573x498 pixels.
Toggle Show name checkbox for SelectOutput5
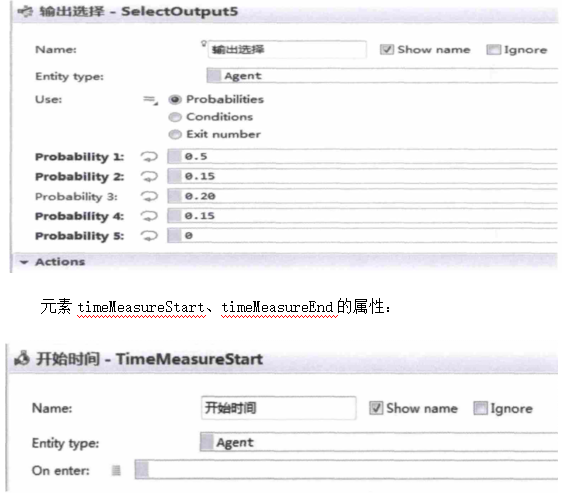[x=387, y=49]
